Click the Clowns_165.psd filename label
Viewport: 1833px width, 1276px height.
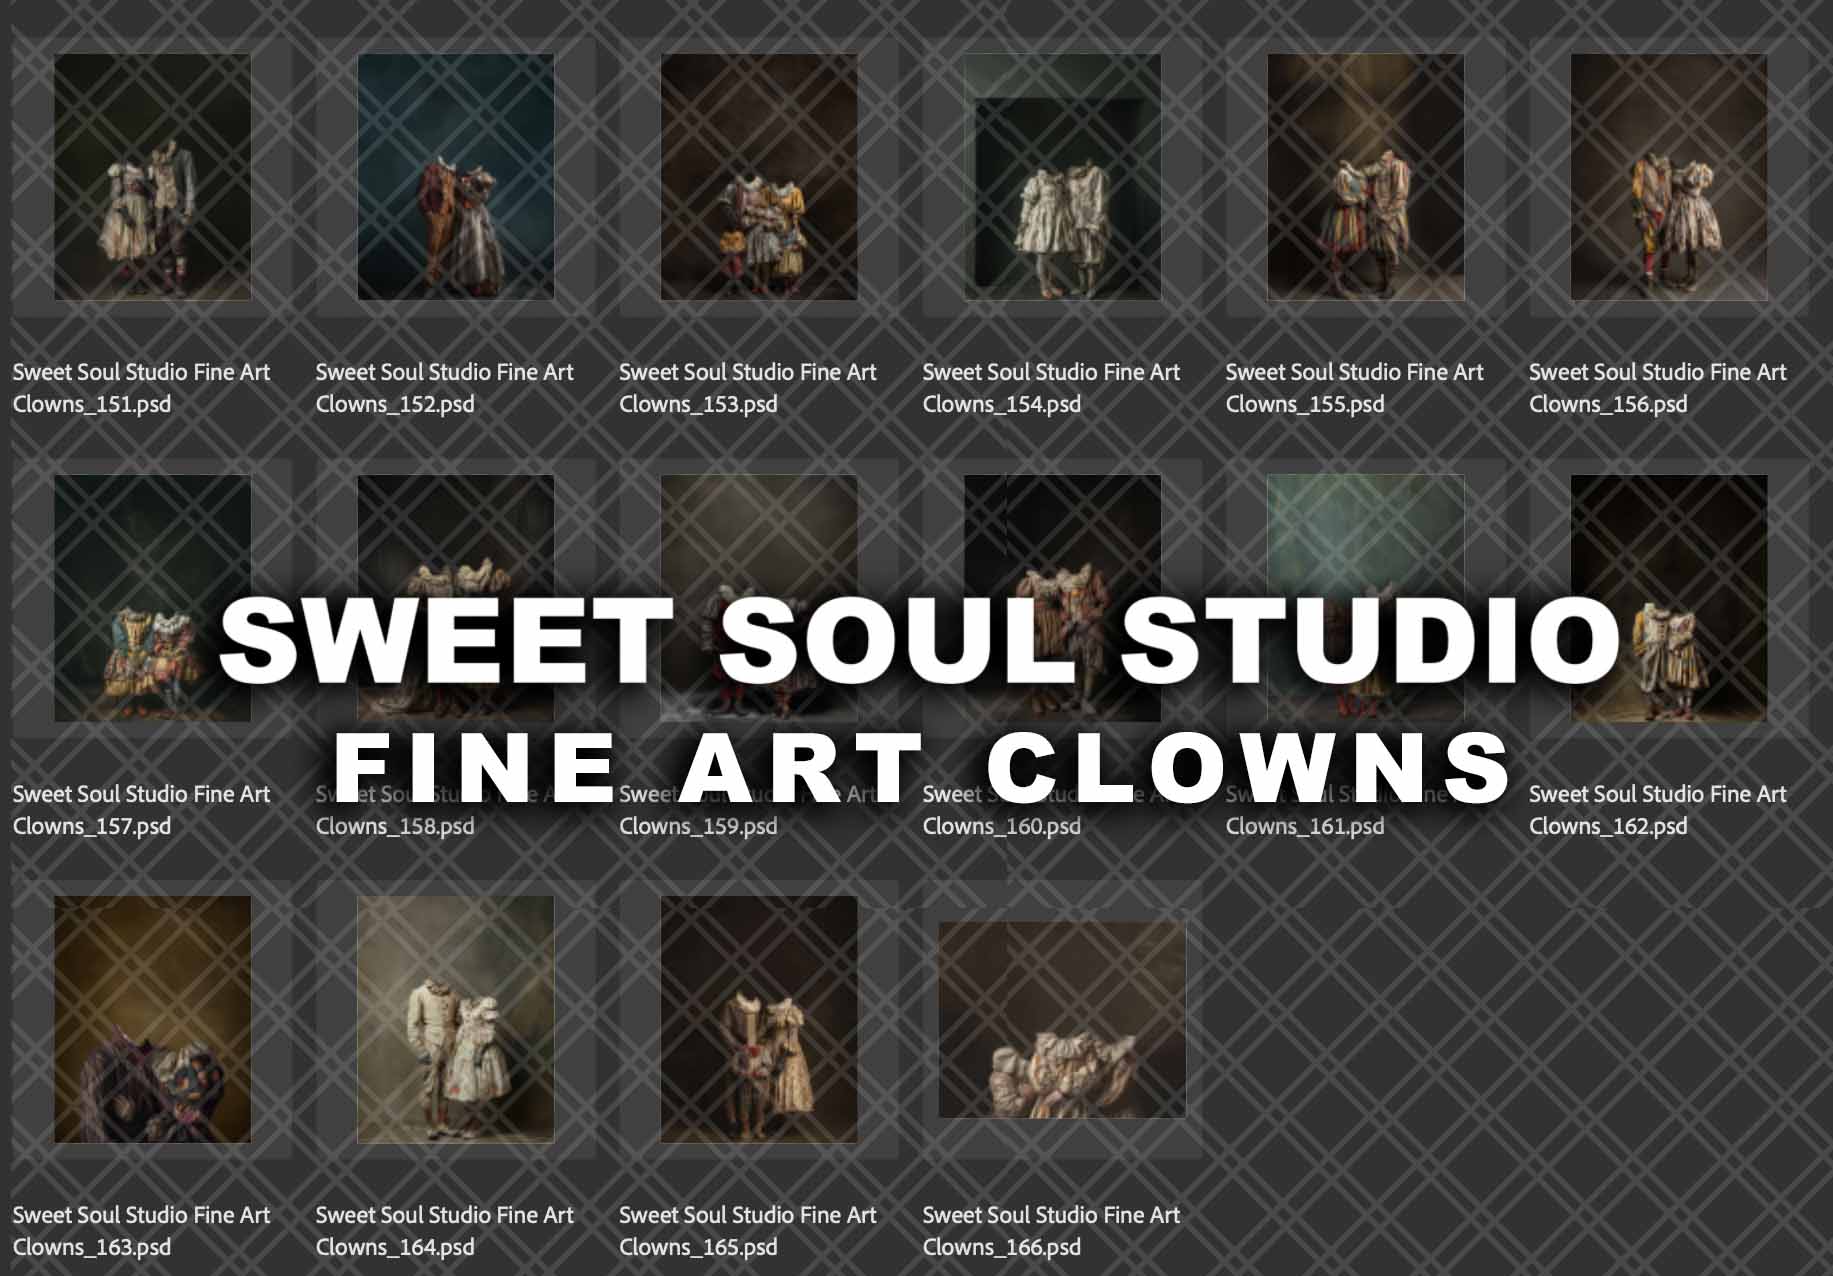pyautogui.click(x=748, y=1231)
